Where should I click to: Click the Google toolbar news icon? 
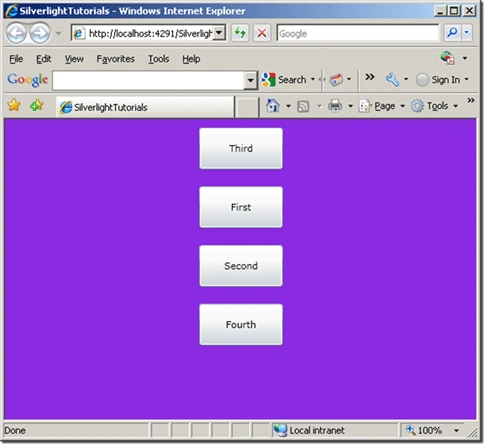pyautogui.click(x=336, y=80)
